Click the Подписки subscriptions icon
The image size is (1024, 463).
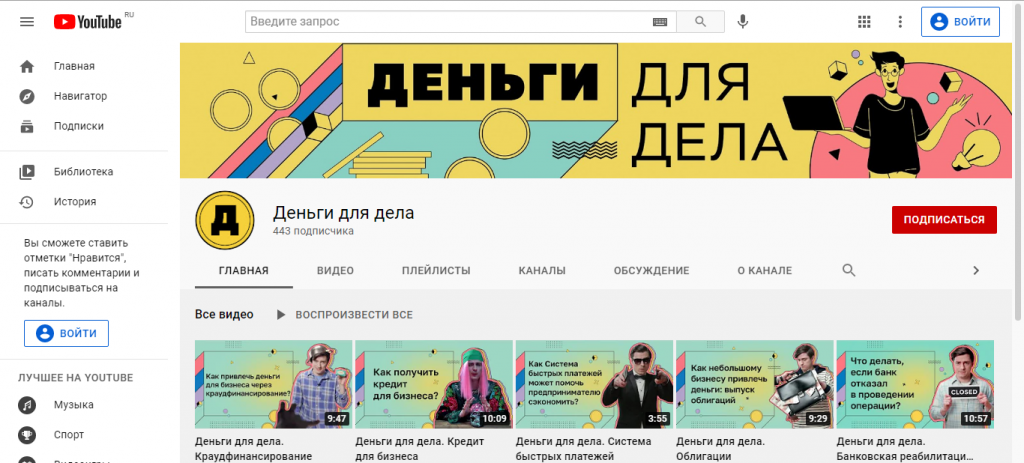tap(27, 126)
